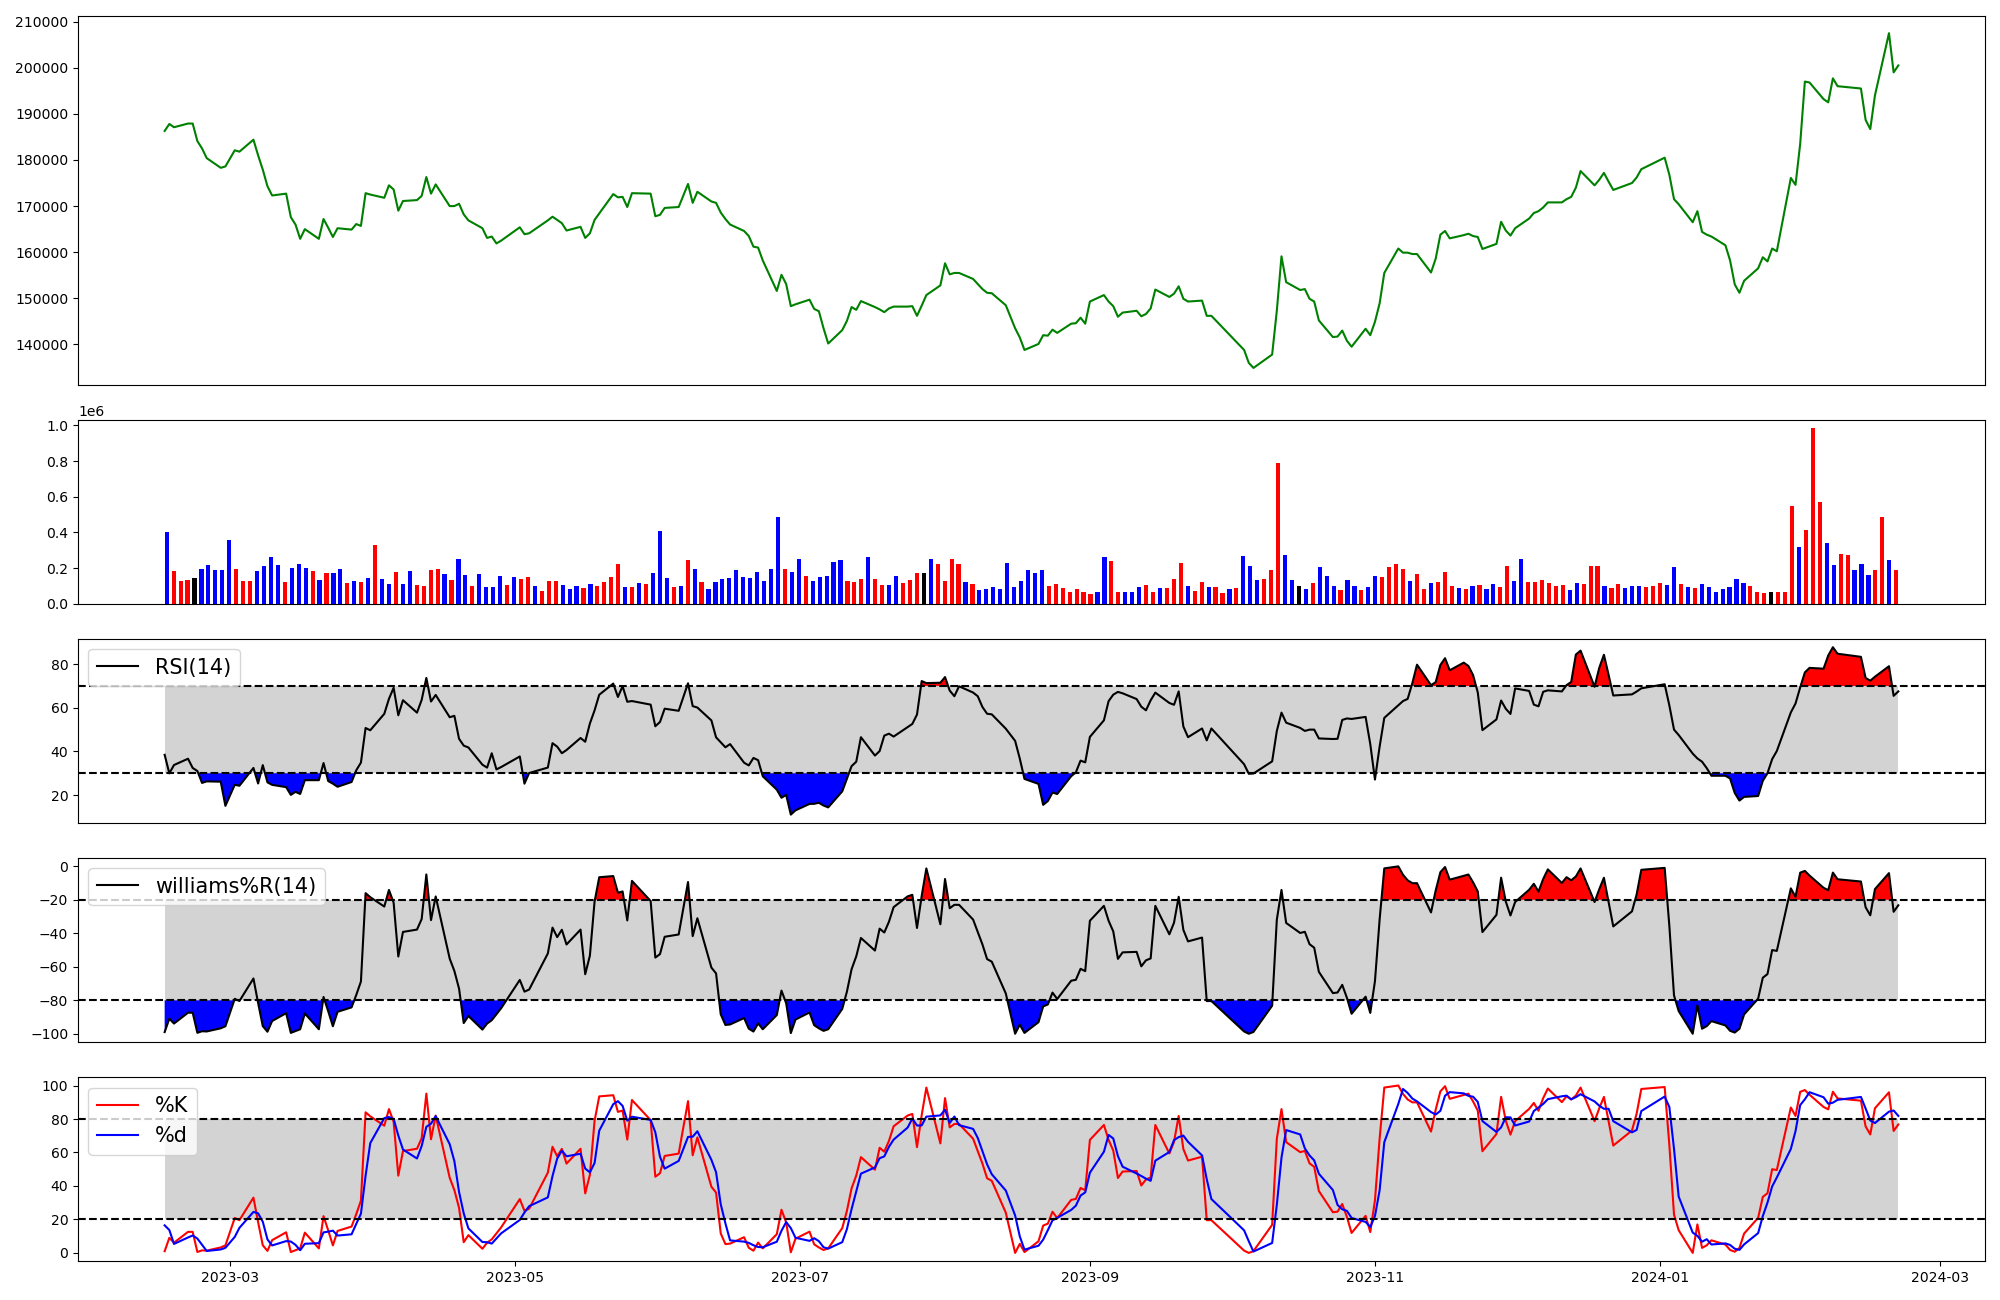Click the 190000 price axis label

(41, 114)
